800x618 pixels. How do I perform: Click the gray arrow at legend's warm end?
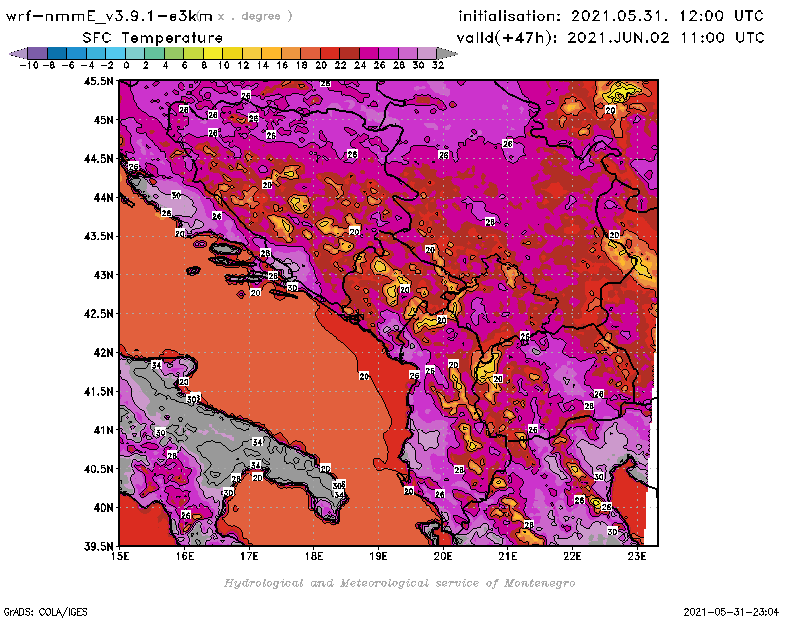tap(446, 53)
